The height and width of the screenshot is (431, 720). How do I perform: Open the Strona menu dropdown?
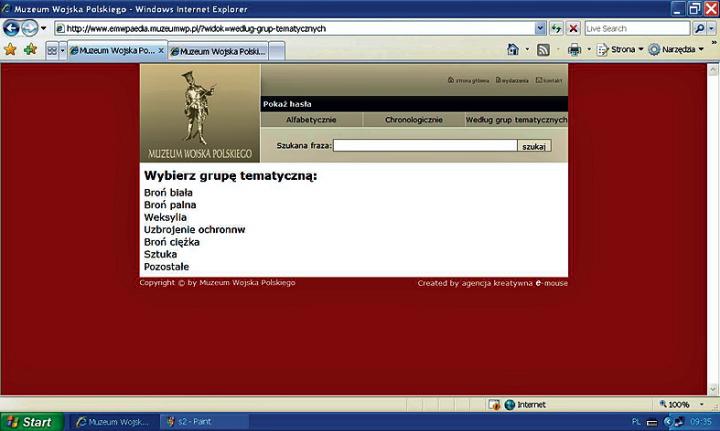[x=621, y=49]
